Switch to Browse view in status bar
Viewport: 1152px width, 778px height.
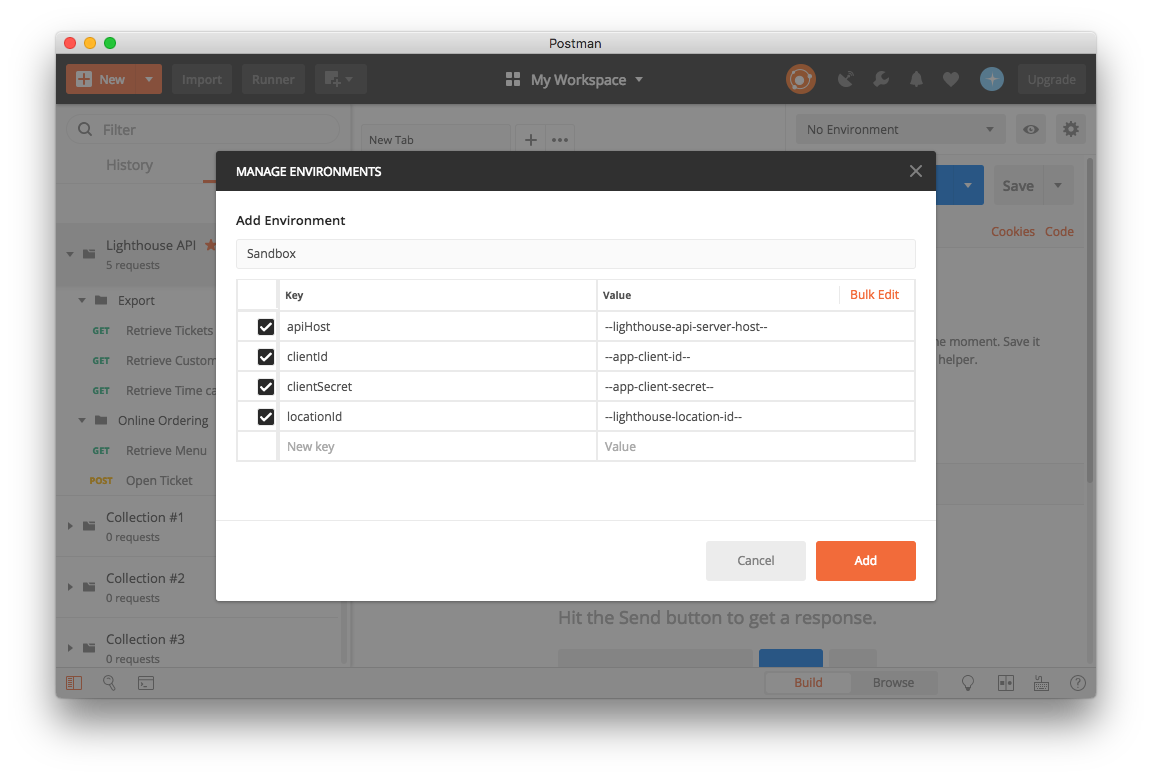(893, 683)
